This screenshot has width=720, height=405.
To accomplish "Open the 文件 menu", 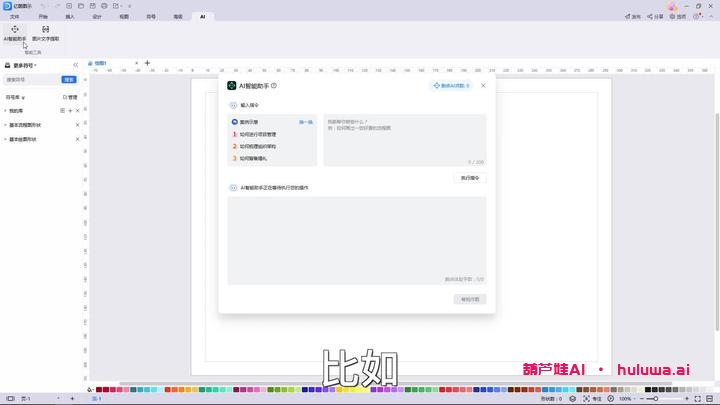I will pyautogui.click(x=15, y=17).
